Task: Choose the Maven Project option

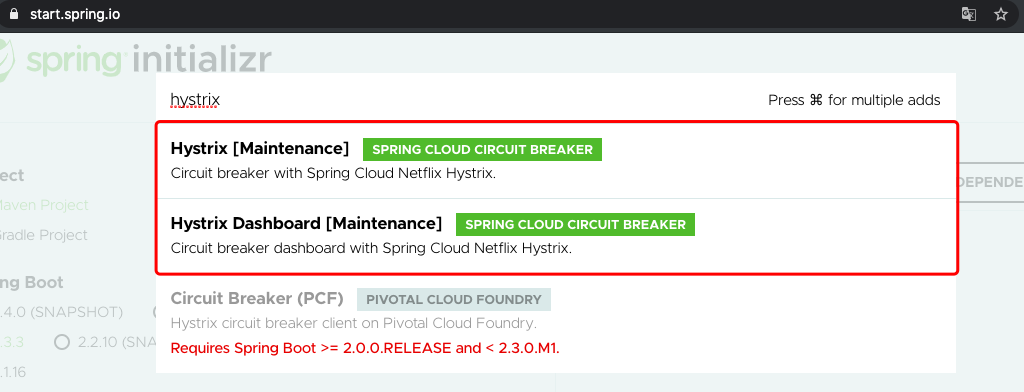Action: (x=43, y=205)
